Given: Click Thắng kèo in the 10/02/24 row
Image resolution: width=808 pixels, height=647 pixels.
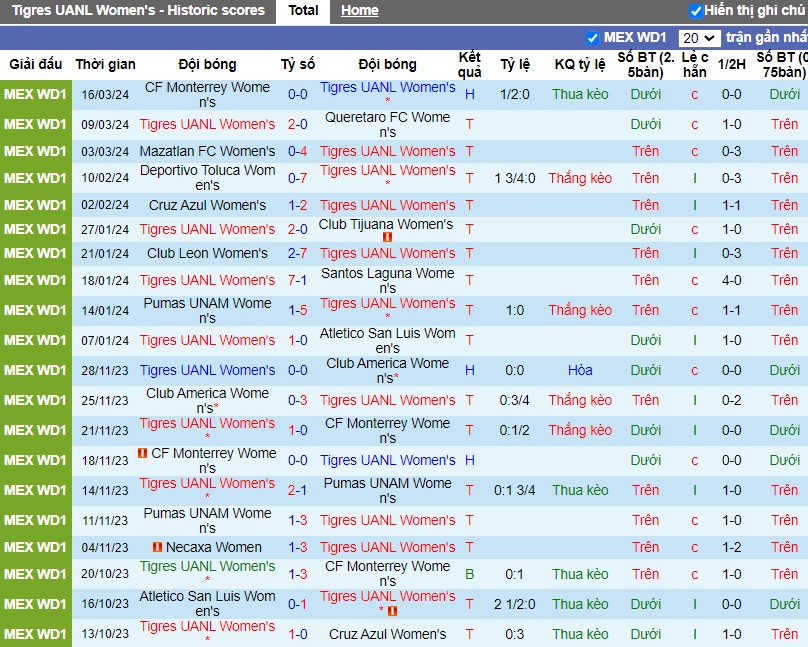Looking at the screenshot, I should point(580,178).
